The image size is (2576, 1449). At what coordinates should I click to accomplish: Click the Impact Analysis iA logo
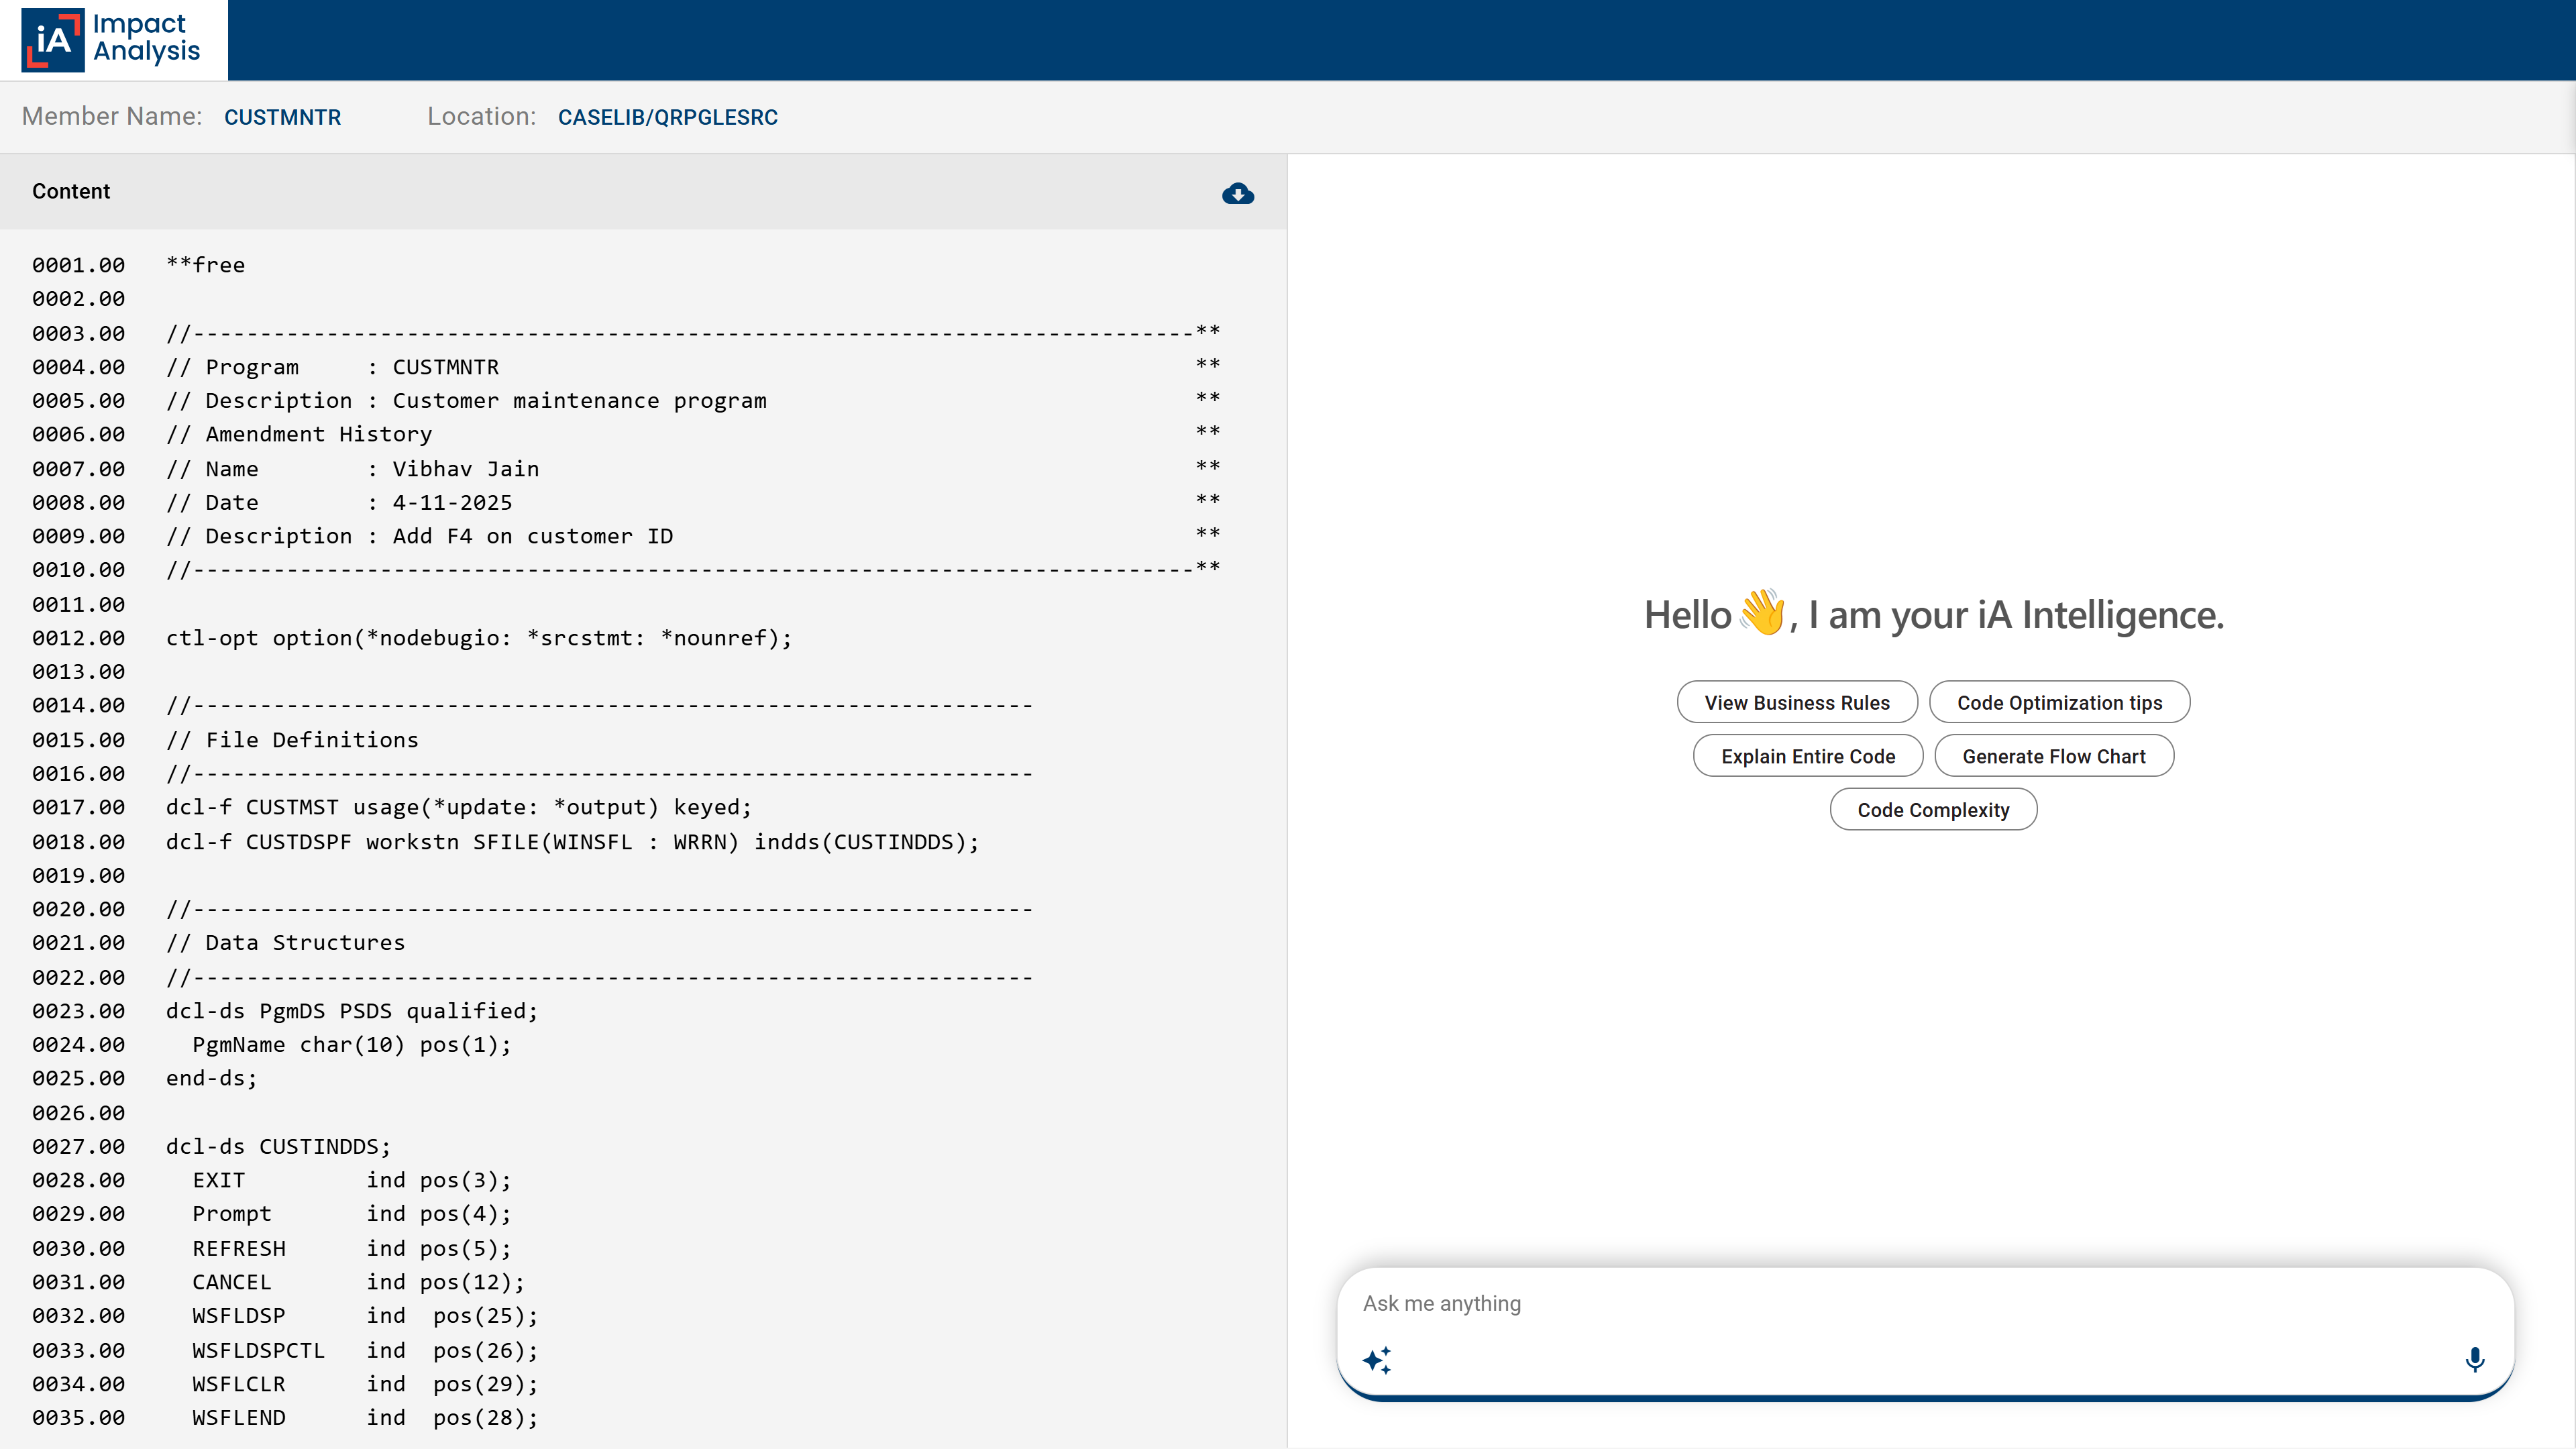53,40
